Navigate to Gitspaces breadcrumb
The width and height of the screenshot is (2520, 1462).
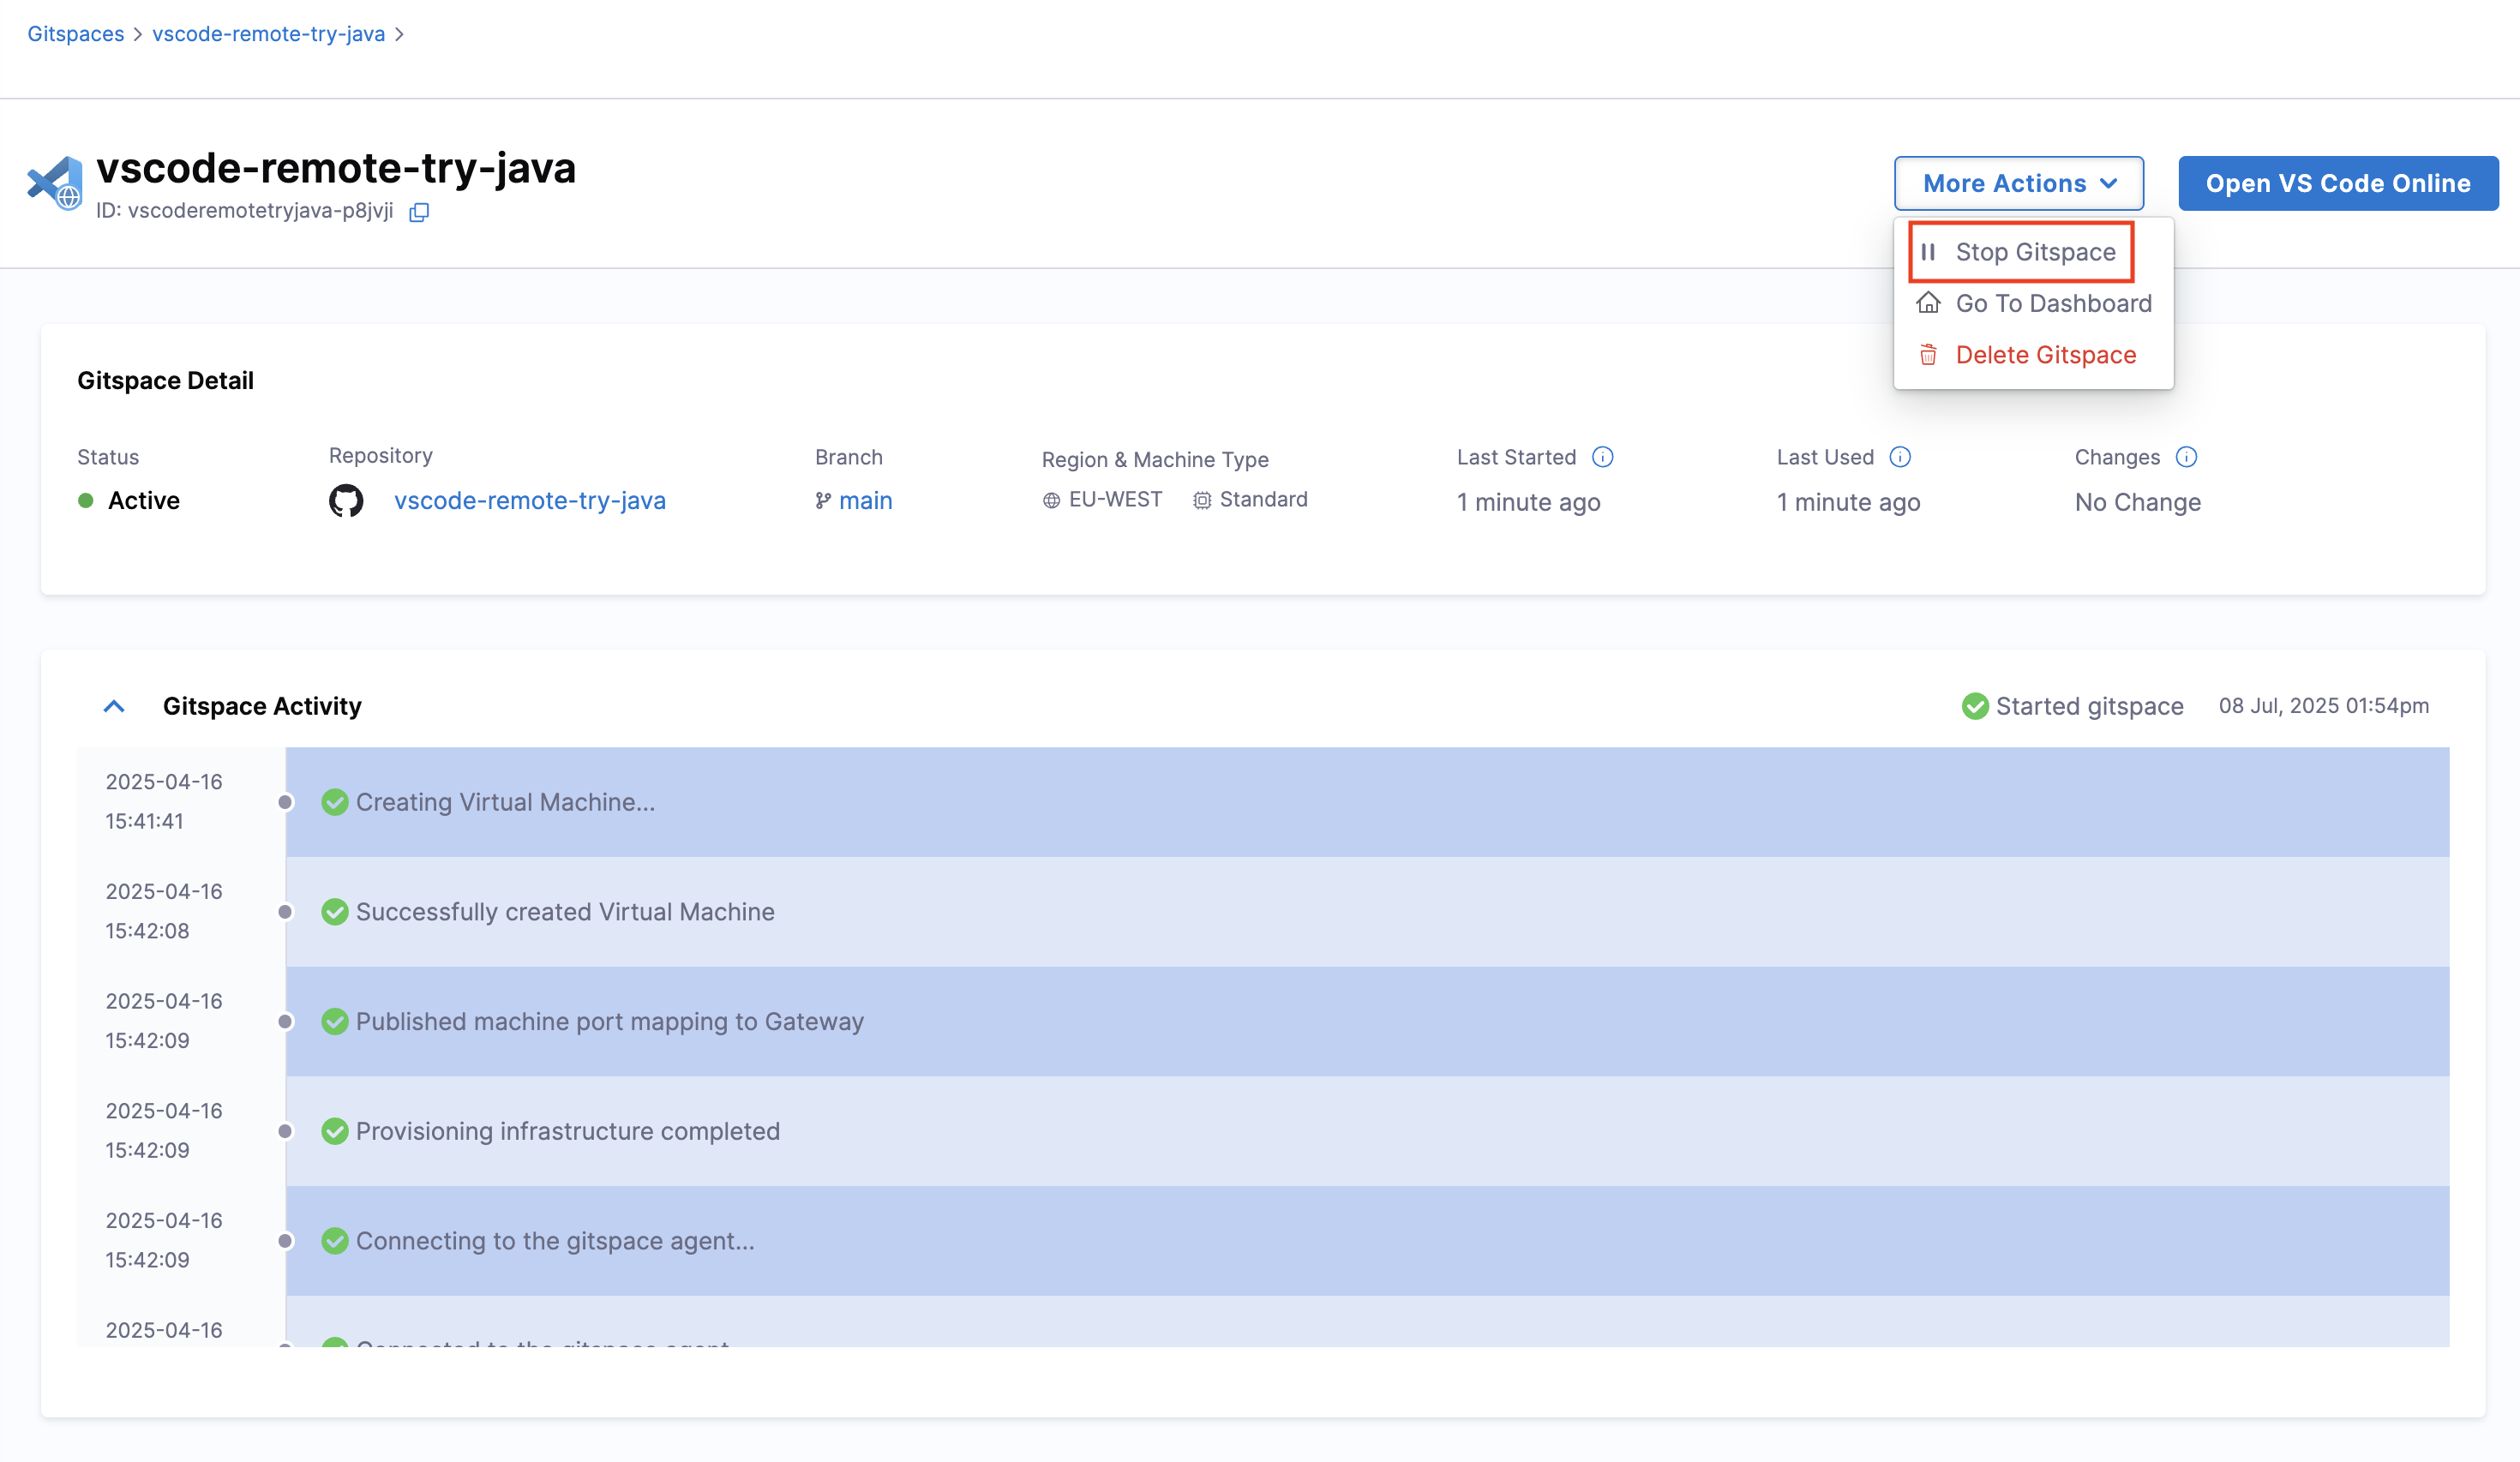point(76,34)
